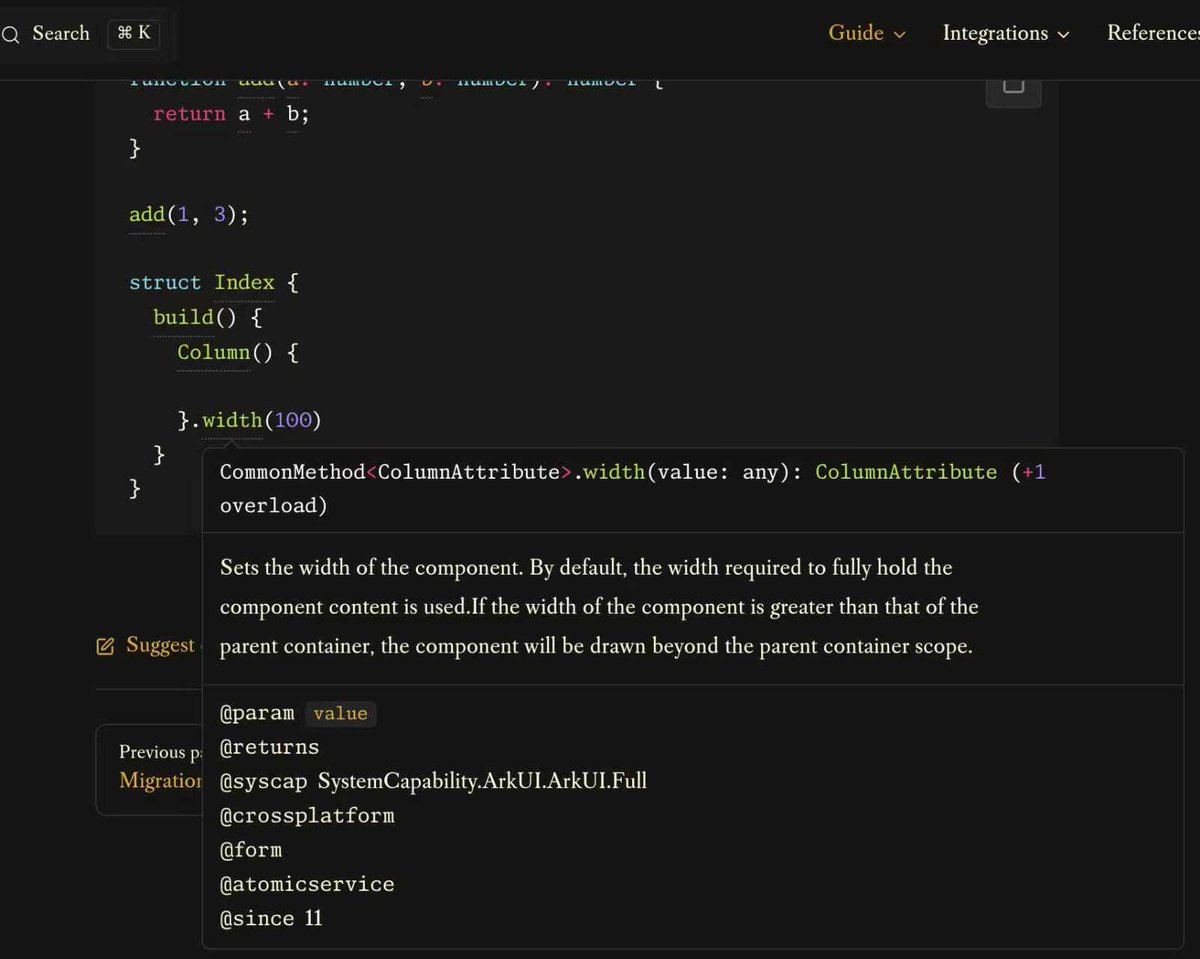Click the search magnifier icon

(x=10, y=34)
